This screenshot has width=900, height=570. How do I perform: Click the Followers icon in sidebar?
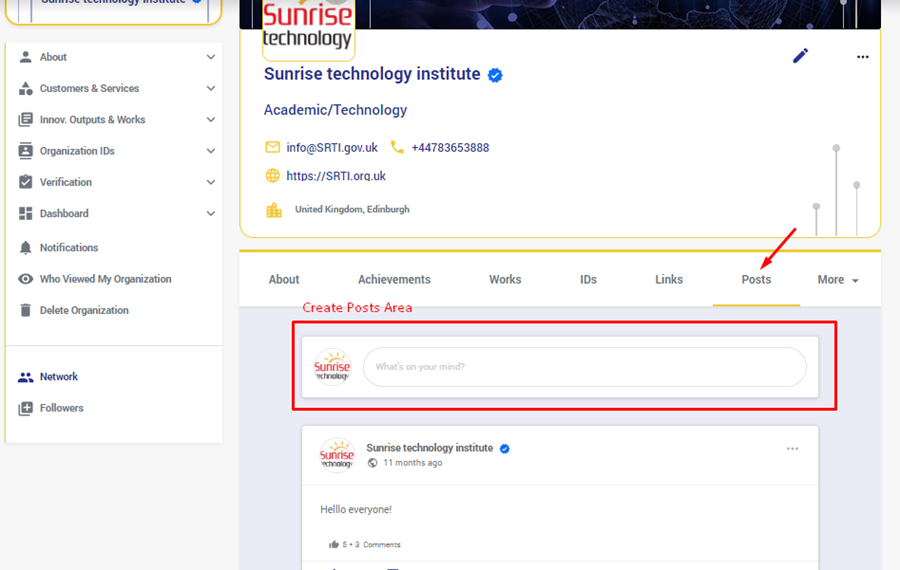point(26,408)
